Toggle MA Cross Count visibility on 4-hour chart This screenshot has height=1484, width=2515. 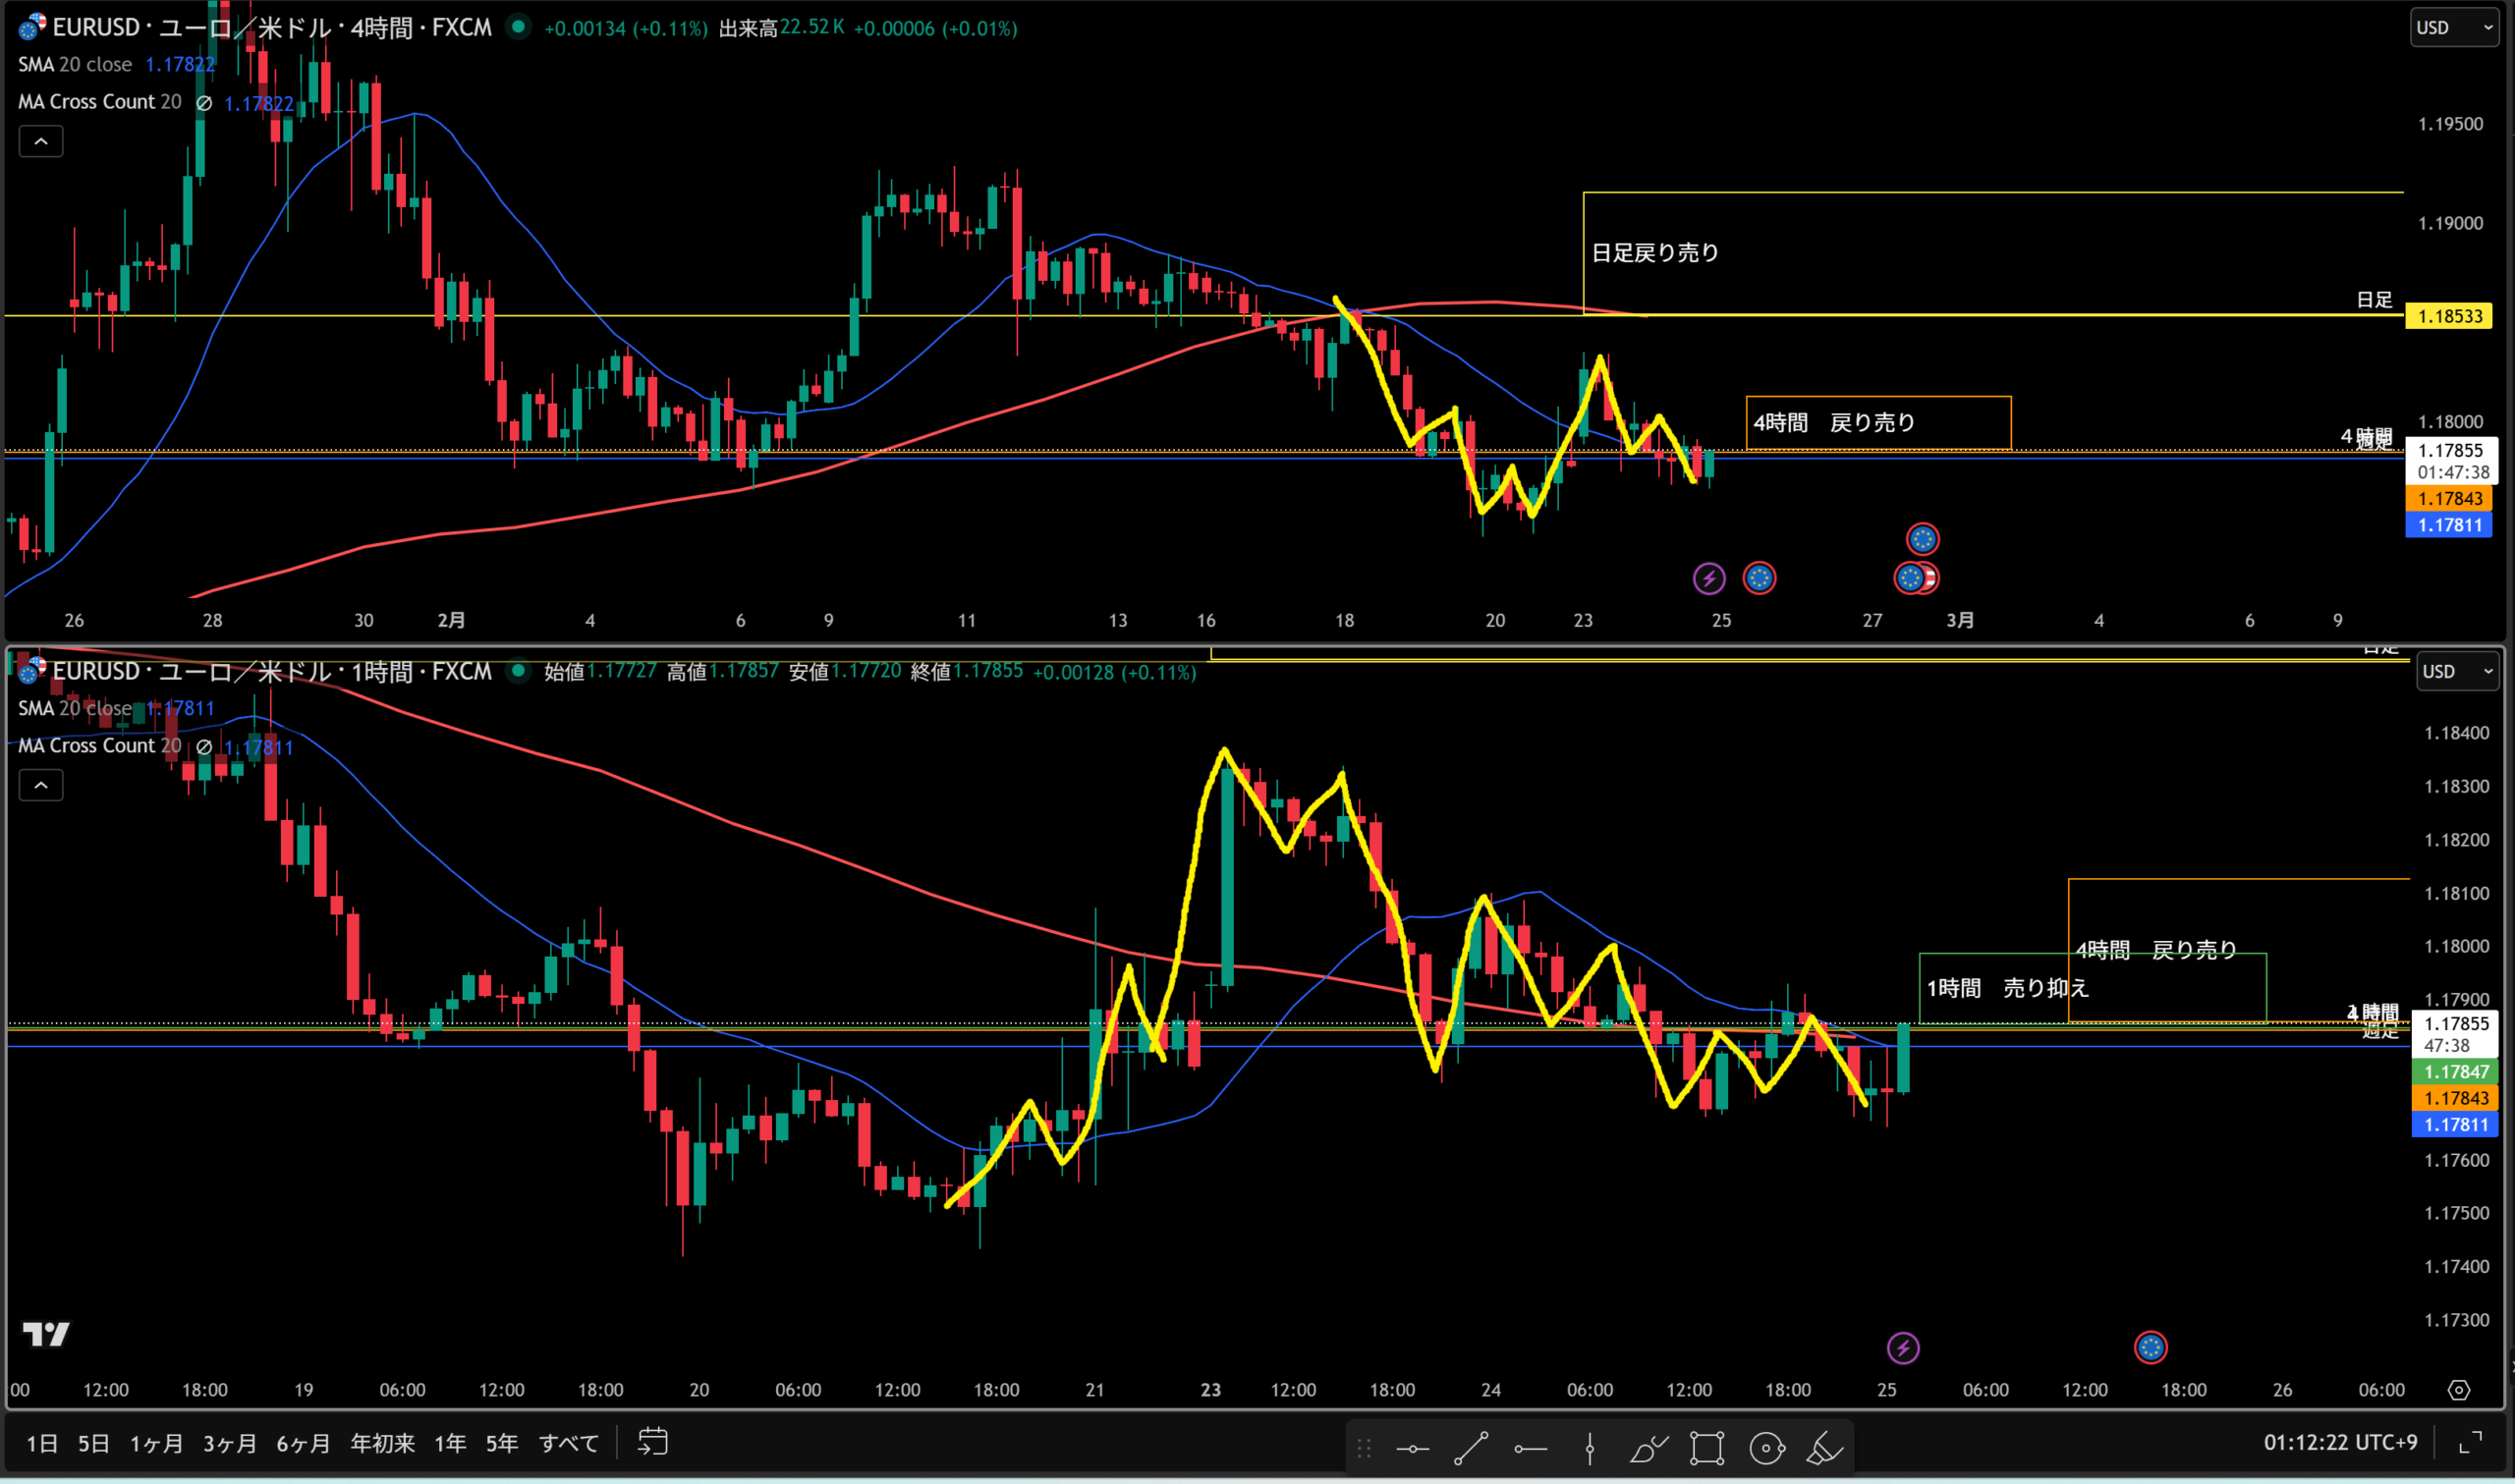(204, 102)
